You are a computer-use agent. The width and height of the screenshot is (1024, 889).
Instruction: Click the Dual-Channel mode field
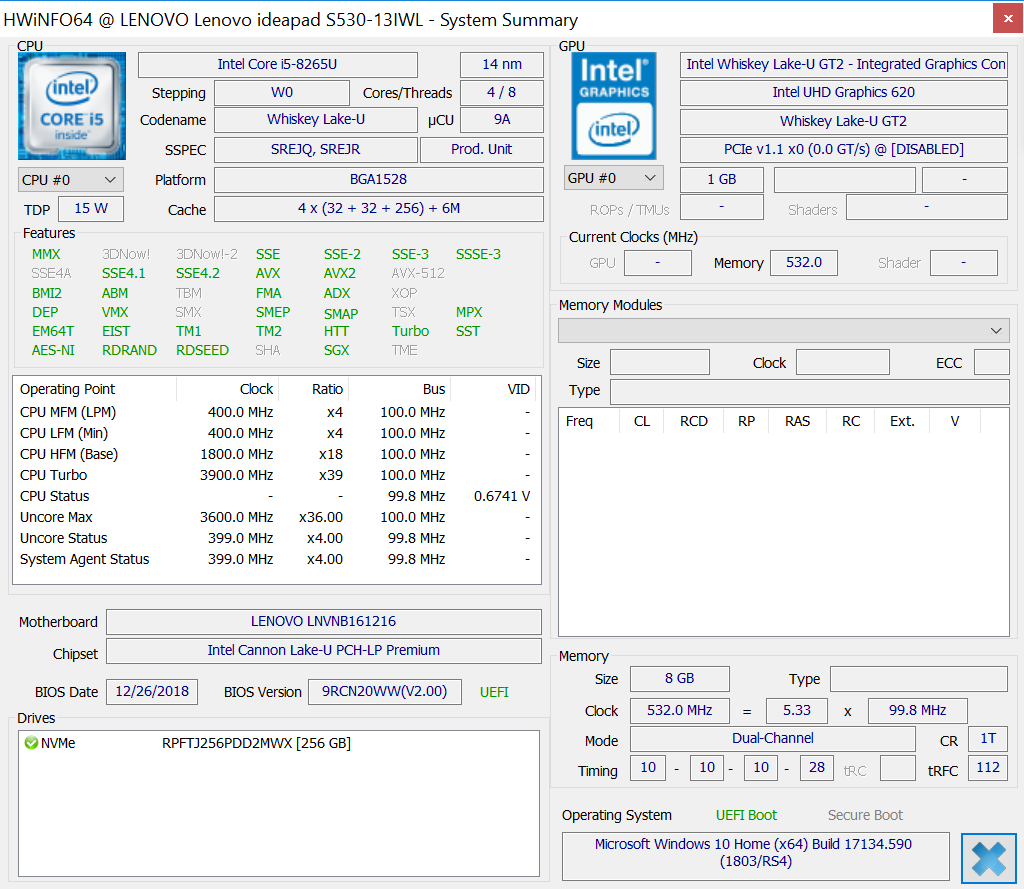773,739
